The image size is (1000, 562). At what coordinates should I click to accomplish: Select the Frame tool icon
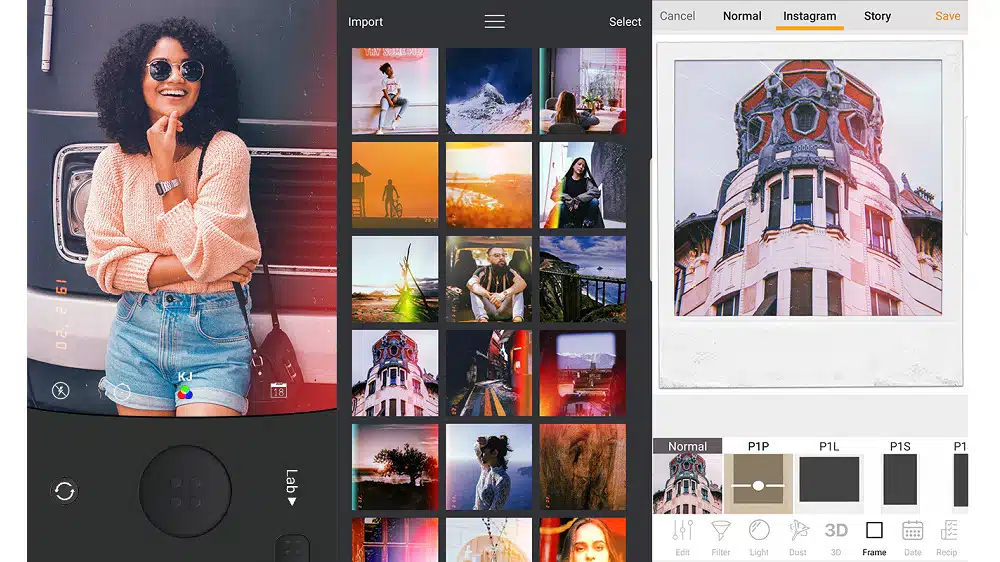click(x=874, y=534)
